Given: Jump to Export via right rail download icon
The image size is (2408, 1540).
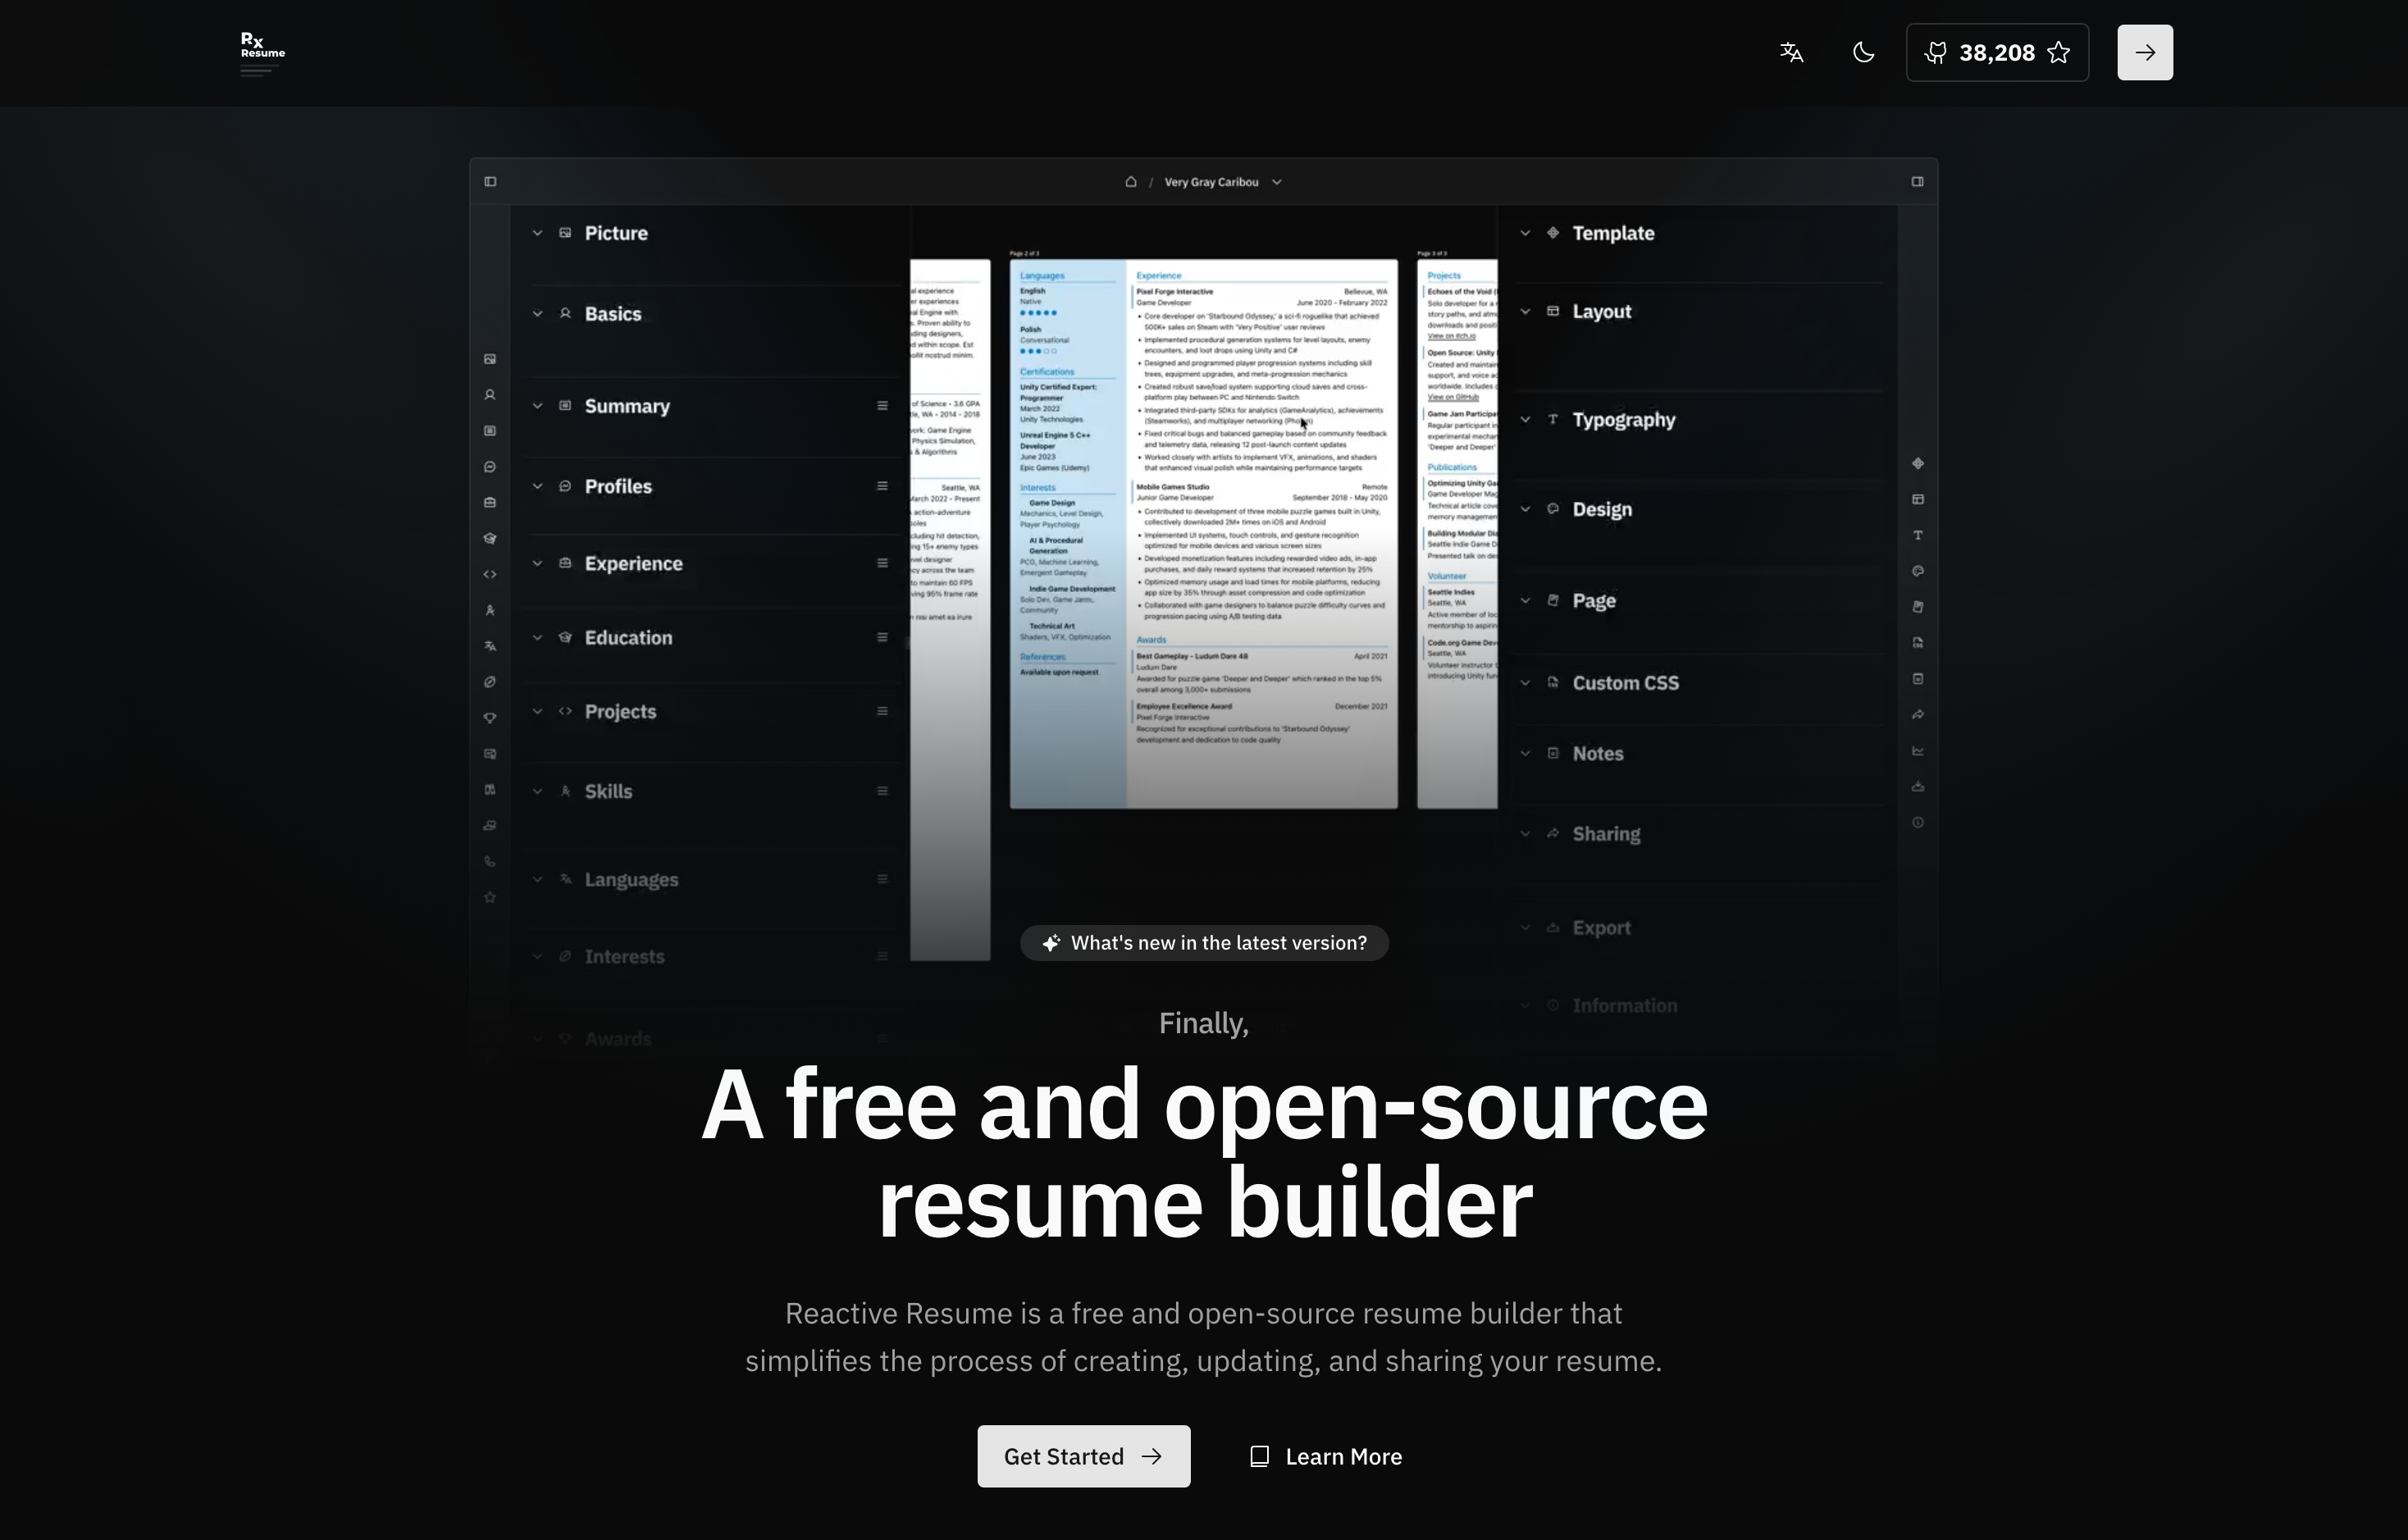Looking at the screenshot, I should [x=1918, y=787].
